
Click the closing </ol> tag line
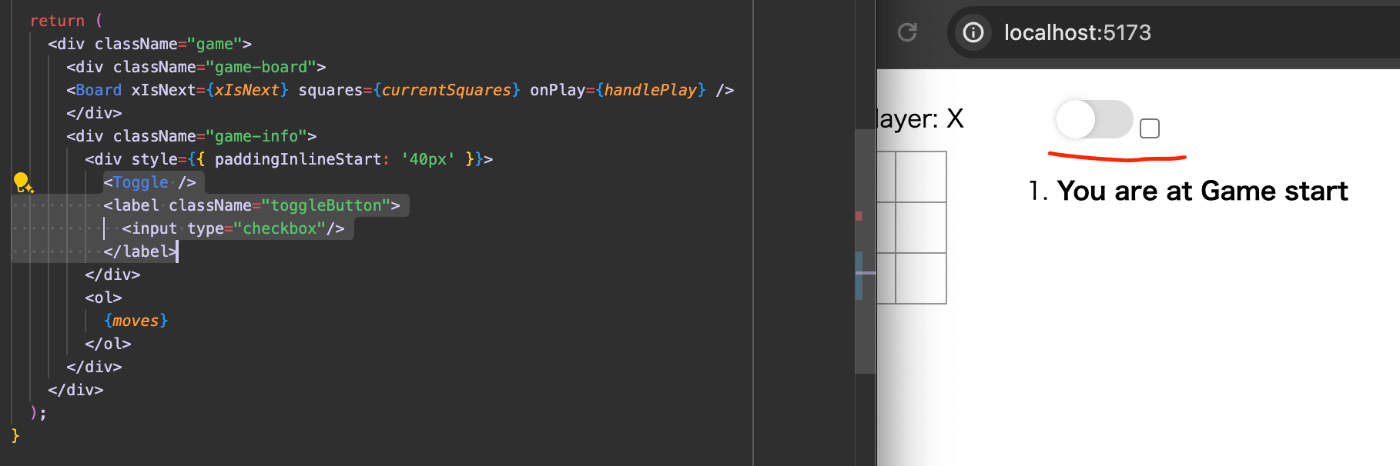108,343
